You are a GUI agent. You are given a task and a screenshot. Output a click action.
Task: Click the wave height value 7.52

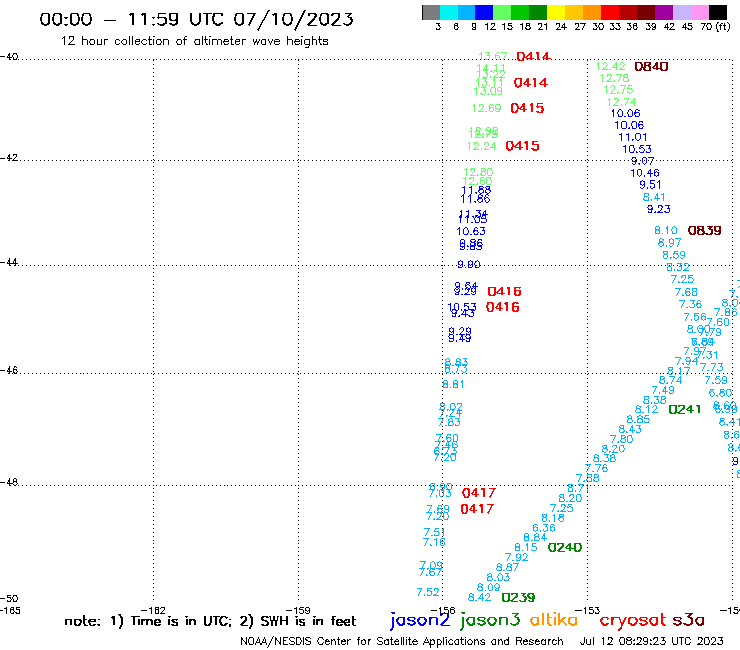tap(428, 592)
